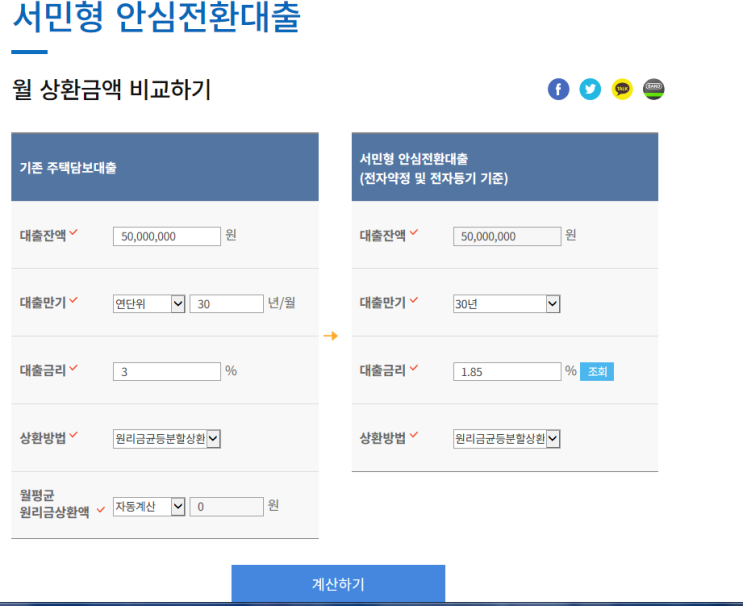
Task: Click 대출금리 field showing 3
Action: tap(167, 371)
